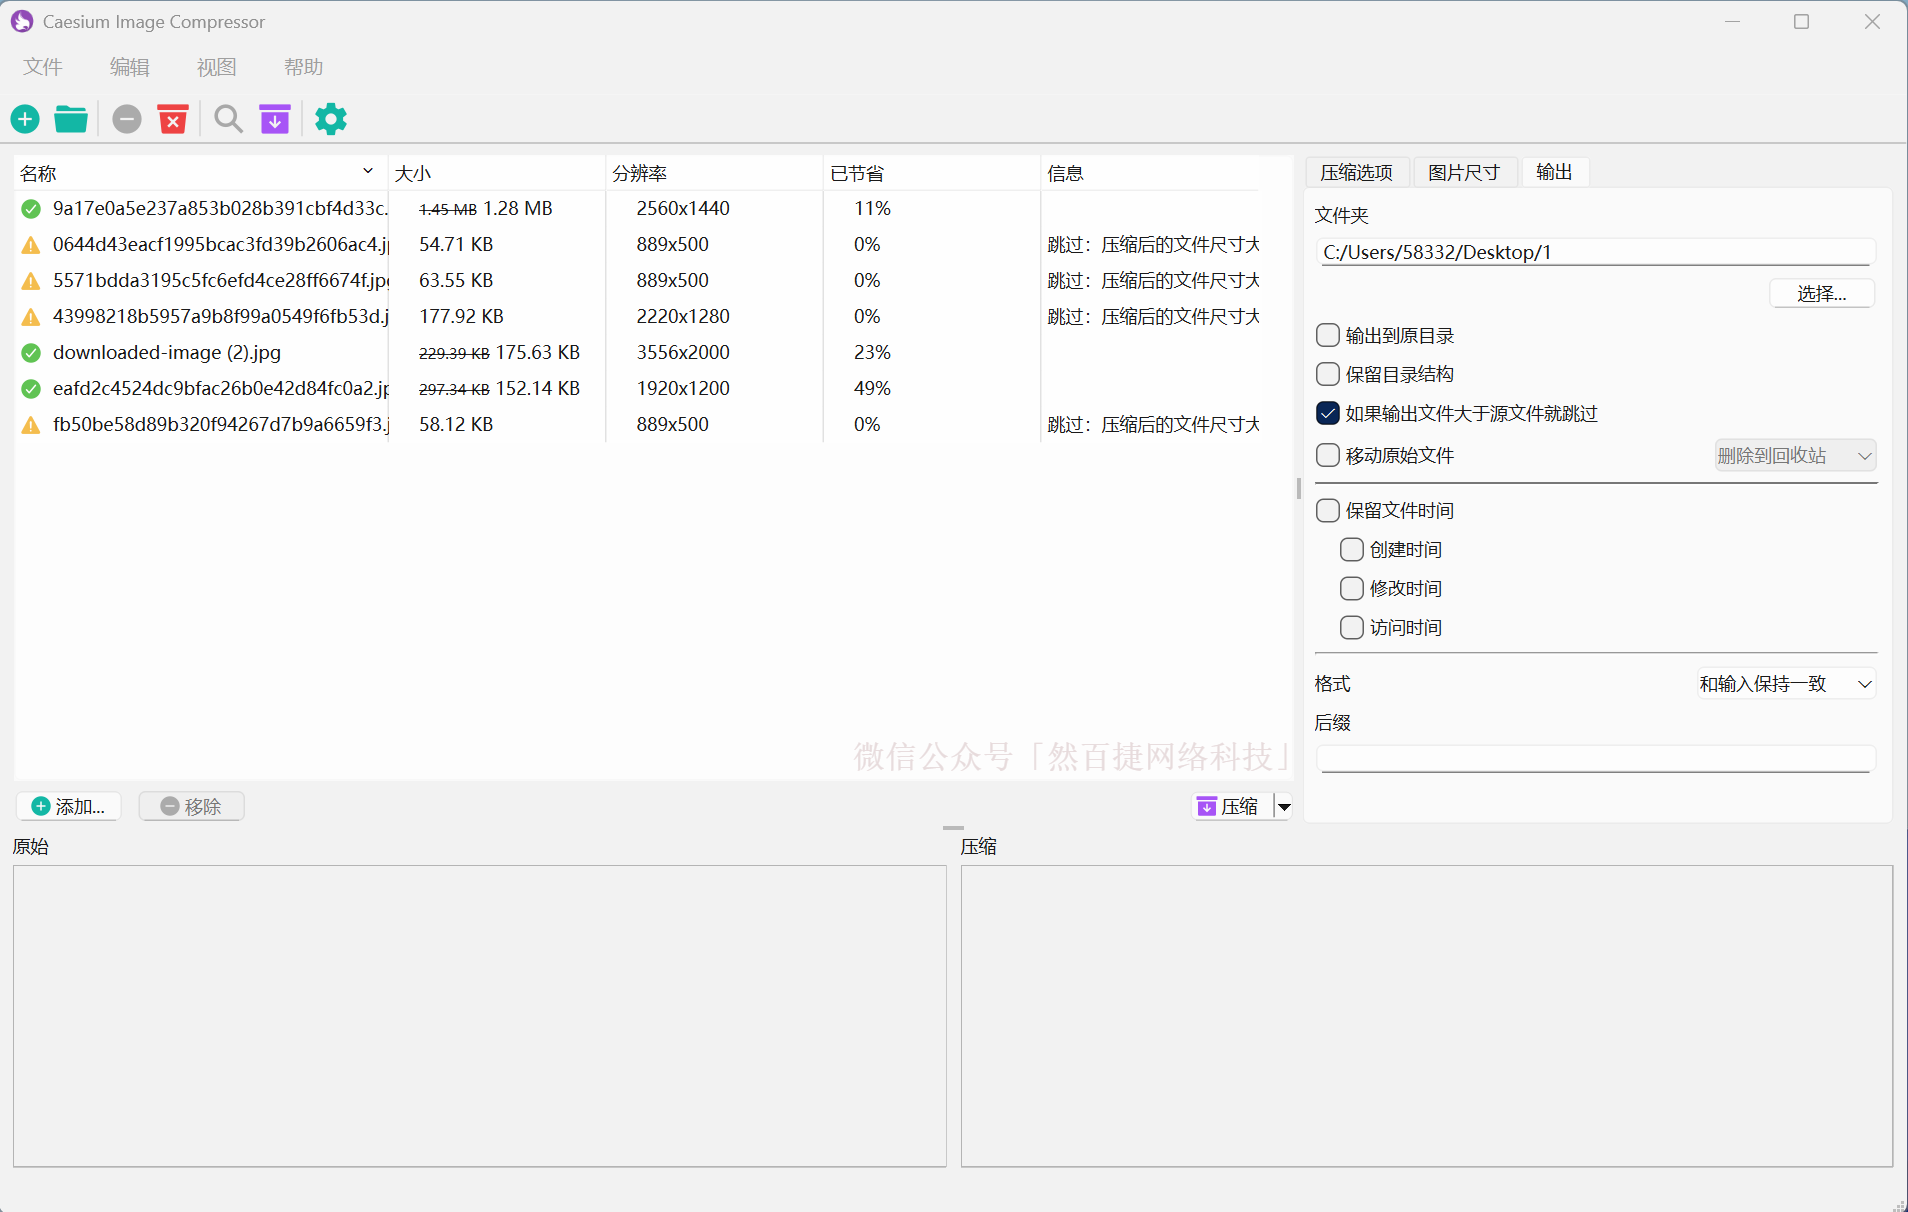Expand the arrow next to 压缩 button
1908x1212 pixels.
(x=1284, y=807)
